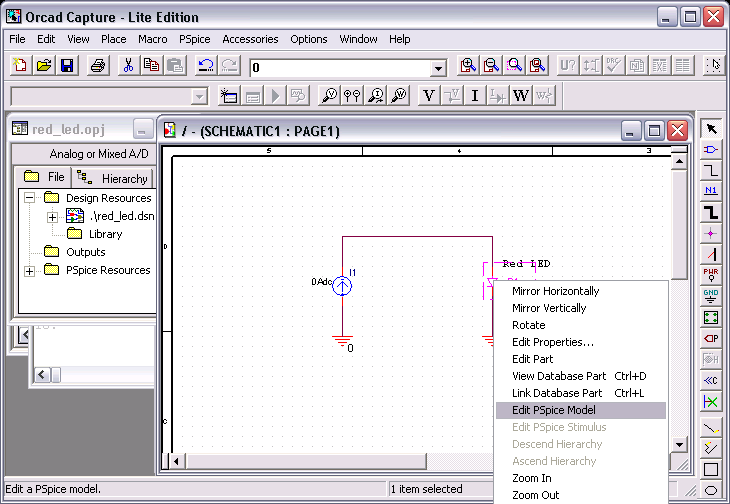Click the Zoom to all icon
The image size is (730, 504).
[538, 65]
